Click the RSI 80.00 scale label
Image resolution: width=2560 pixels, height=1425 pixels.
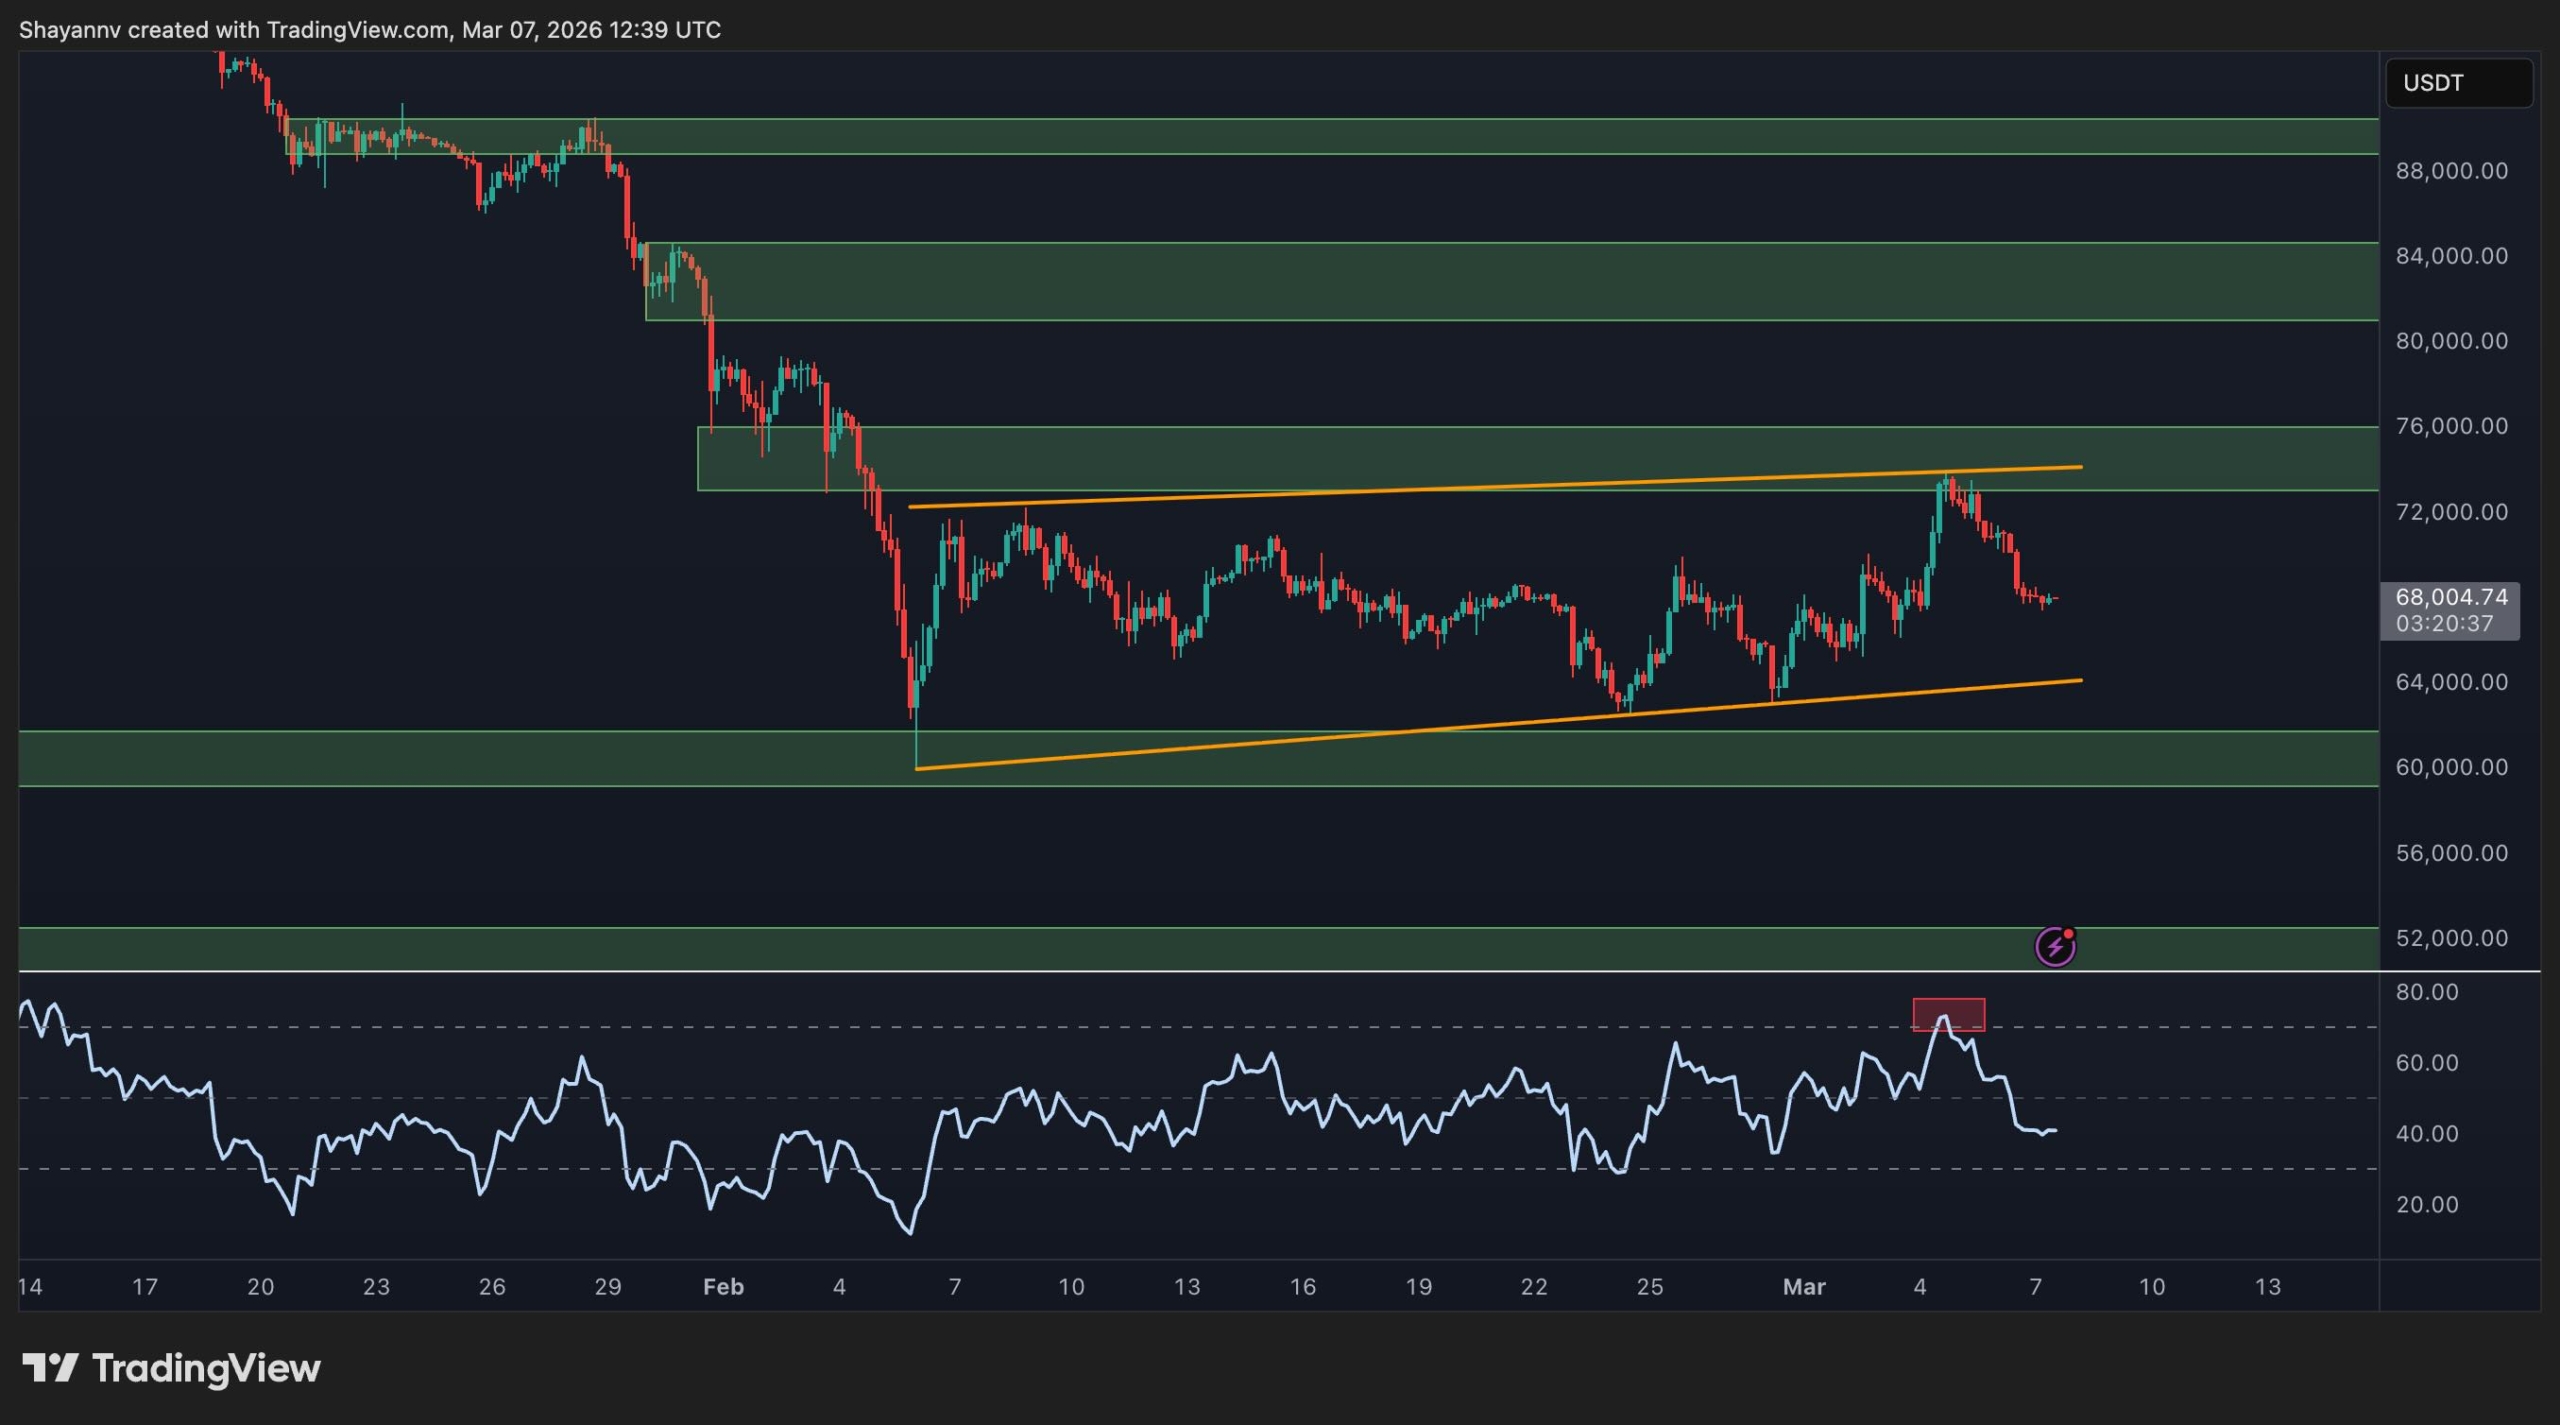2426,992
